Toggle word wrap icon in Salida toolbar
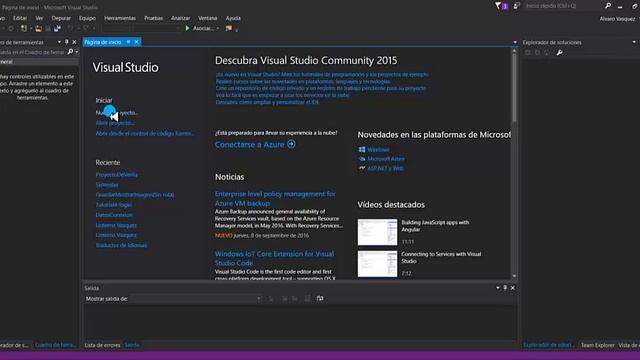Viewport: 640px width, 360px height. (x=320, y=299)
